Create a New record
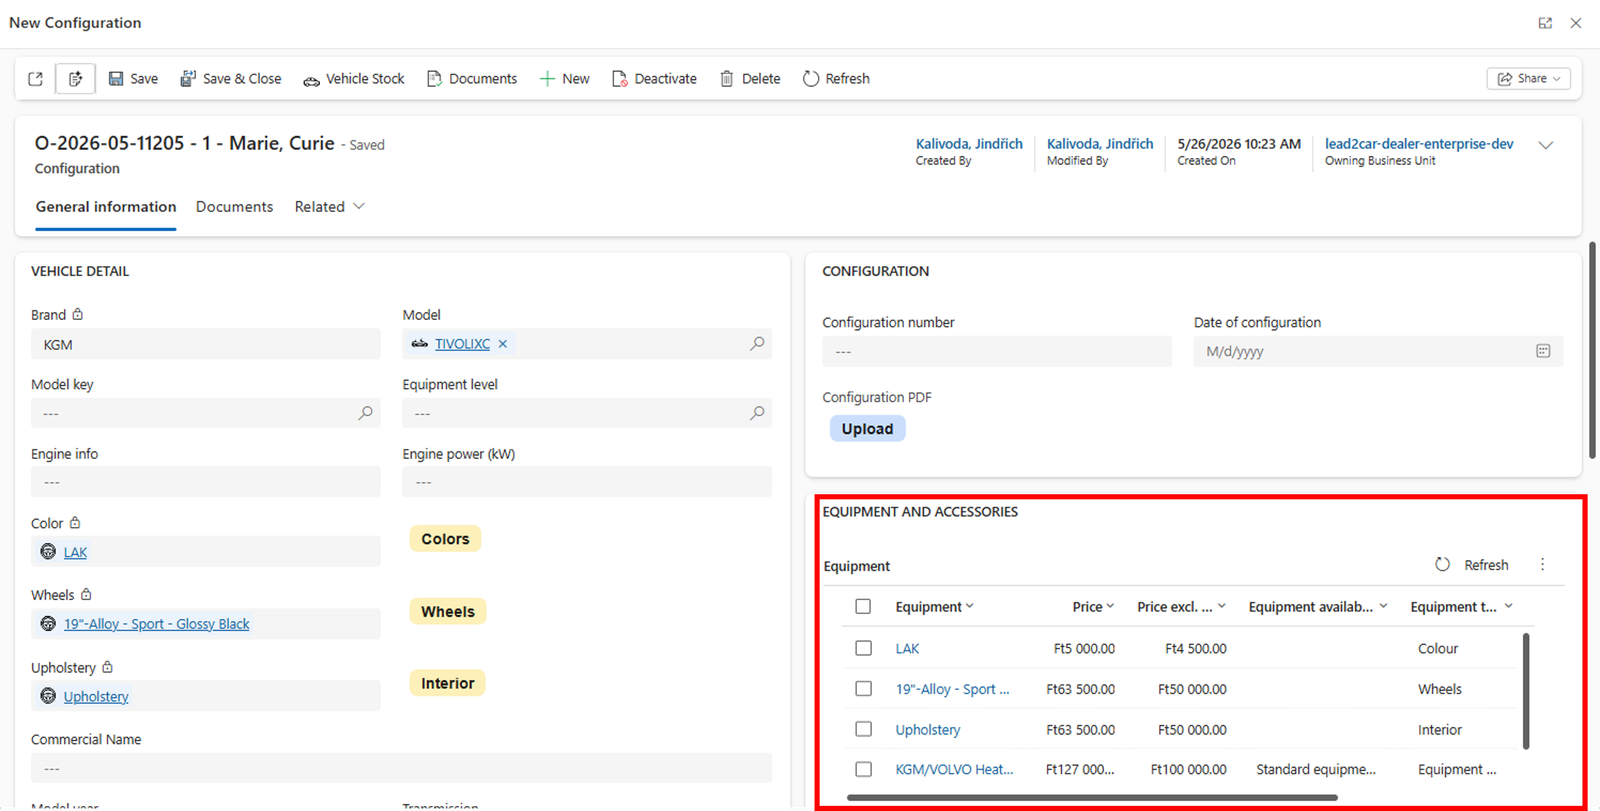This screenshot has height=811, width=1600. click(x=565, y=79)
